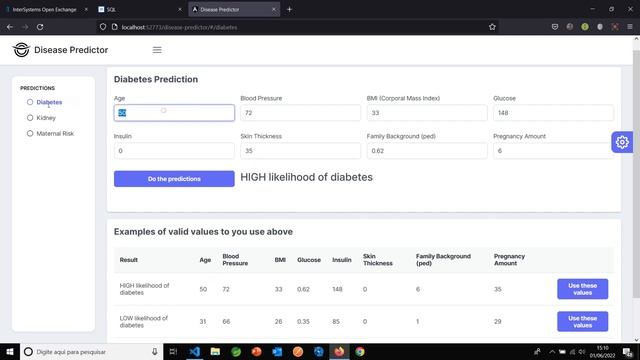Click the microphone in taskbar search
The height and width of the screenshot is (360, 640).
click(x=155, y=351)
